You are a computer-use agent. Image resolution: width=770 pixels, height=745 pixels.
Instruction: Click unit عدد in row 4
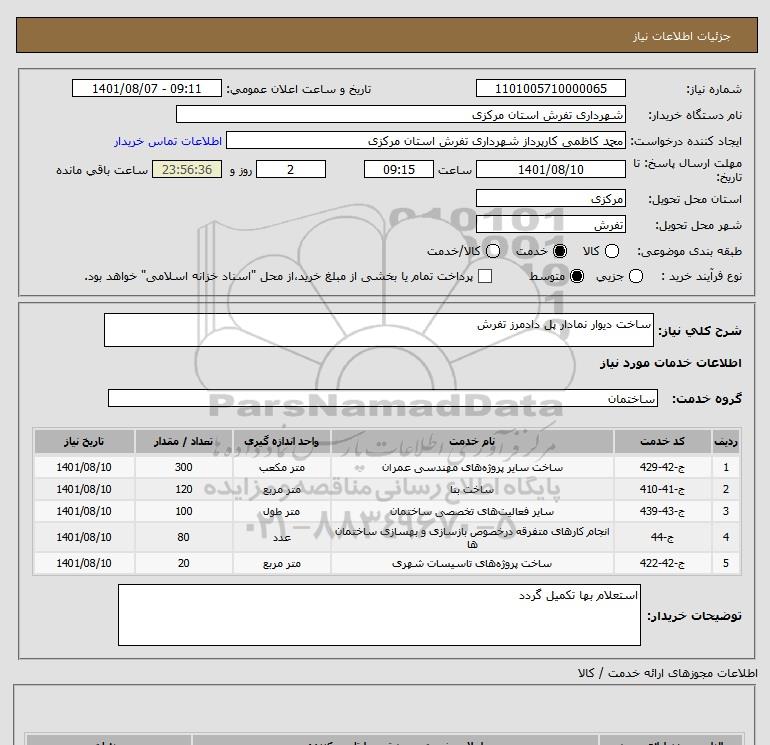click(x=281, y=538)
